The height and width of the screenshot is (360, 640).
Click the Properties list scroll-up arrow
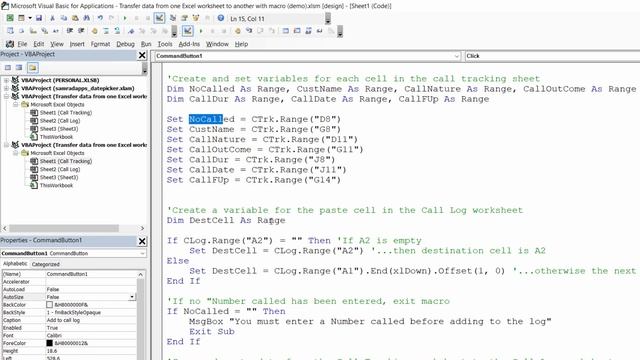tap(141, 274)
